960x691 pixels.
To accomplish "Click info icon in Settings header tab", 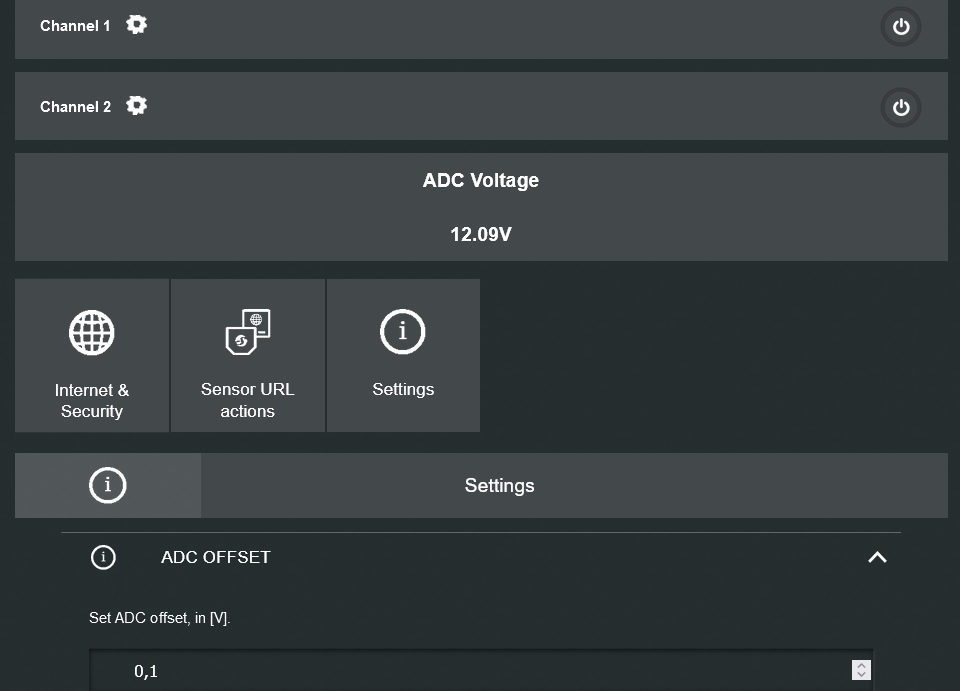I will [x=108, y=486].
